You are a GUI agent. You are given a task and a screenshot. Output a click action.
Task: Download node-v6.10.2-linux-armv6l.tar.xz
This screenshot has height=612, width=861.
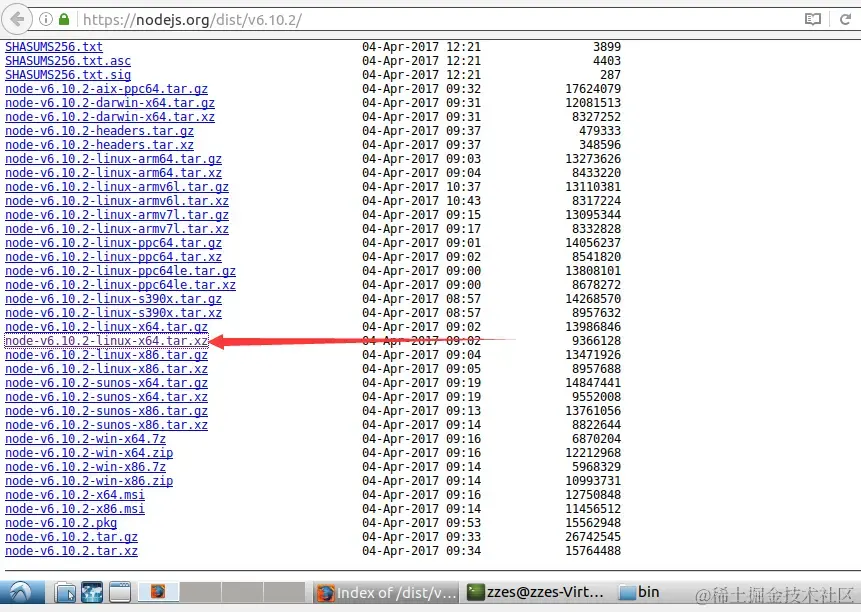[x=117, y=201]
